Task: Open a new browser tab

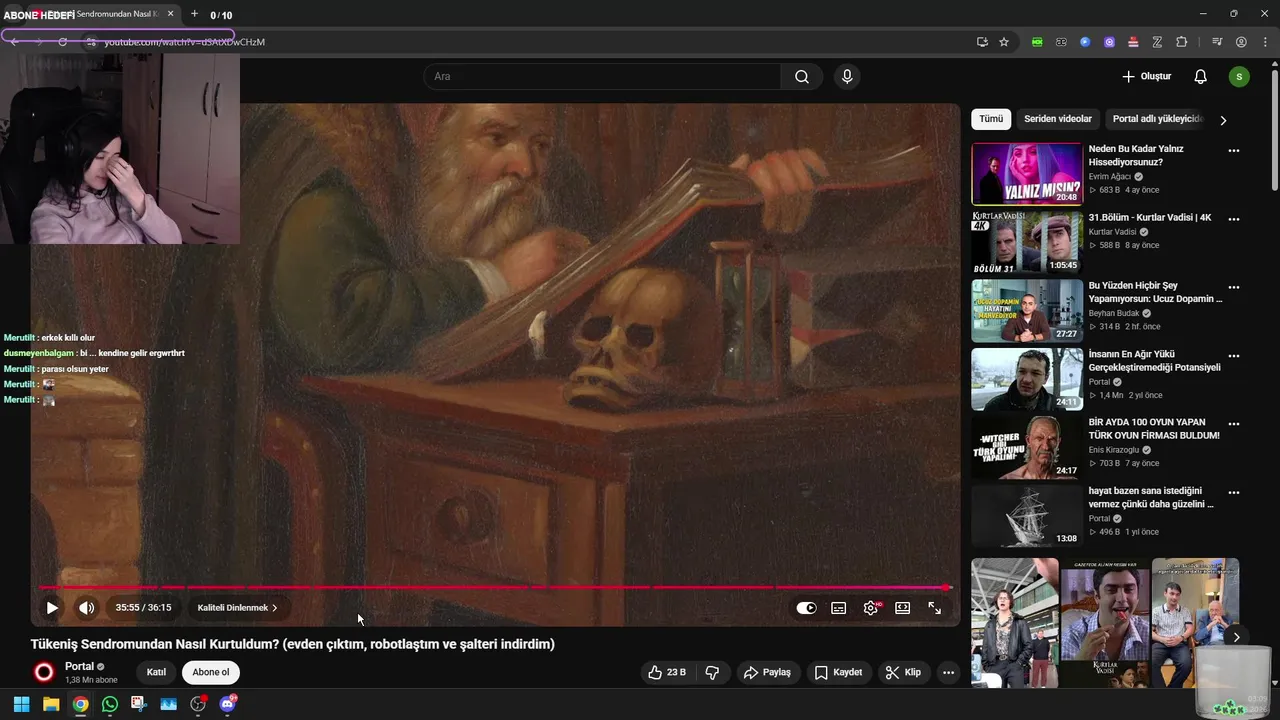Action: pos(194,14)
